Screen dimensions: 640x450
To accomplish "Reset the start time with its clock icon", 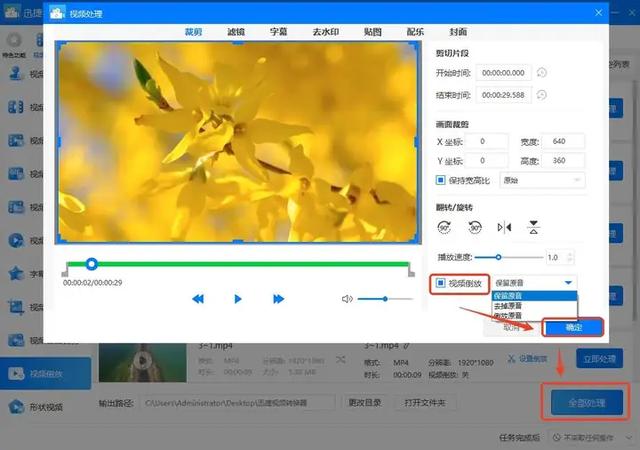I will click(542, 73).
